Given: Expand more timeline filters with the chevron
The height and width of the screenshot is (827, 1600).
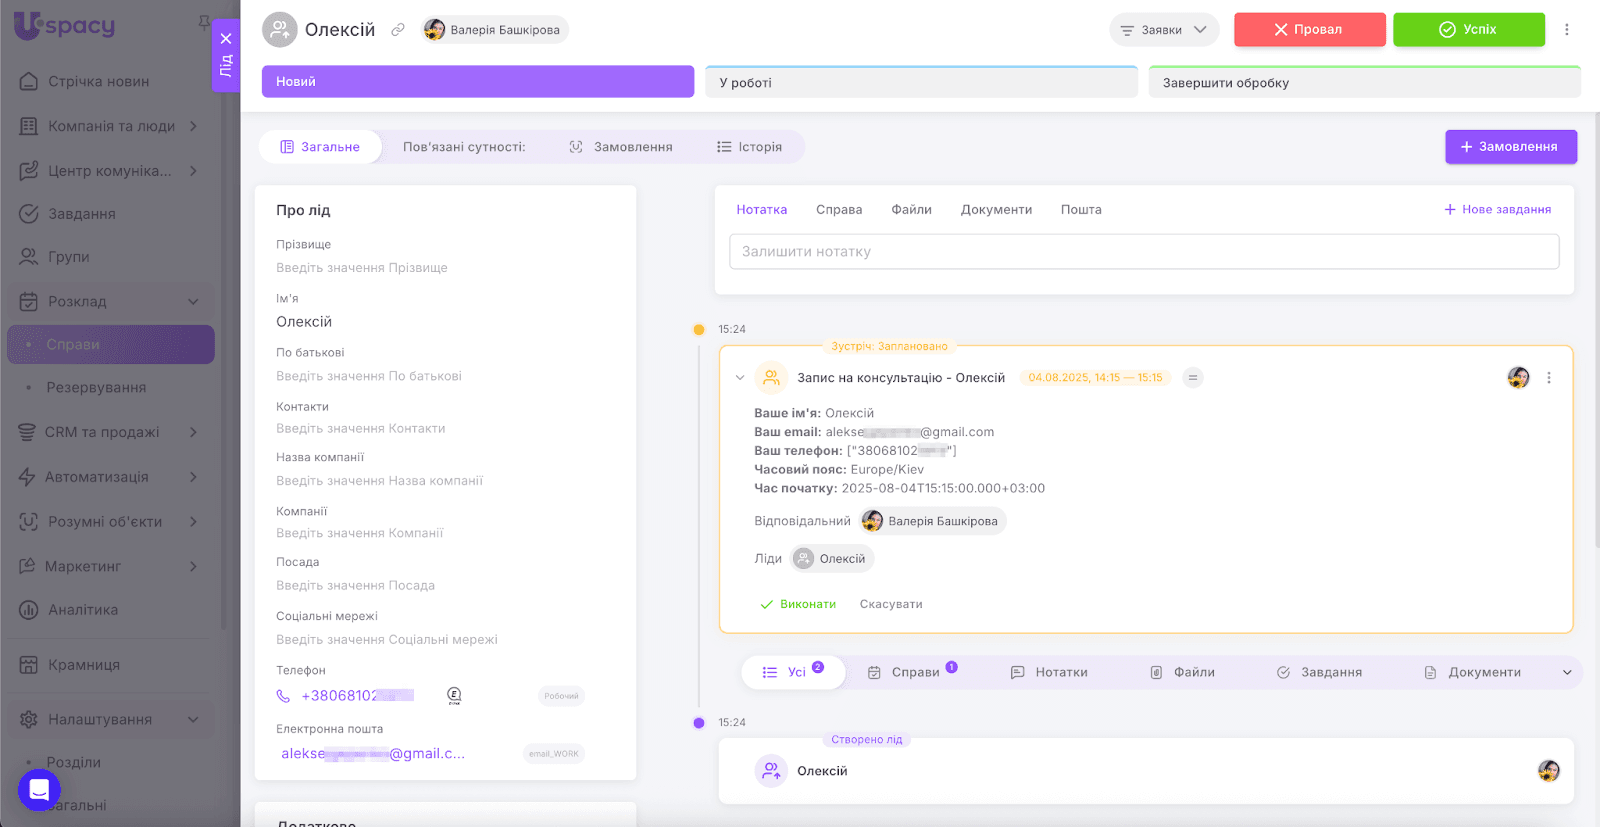Looking at the screenshot, I should (x=1567, y=673).
